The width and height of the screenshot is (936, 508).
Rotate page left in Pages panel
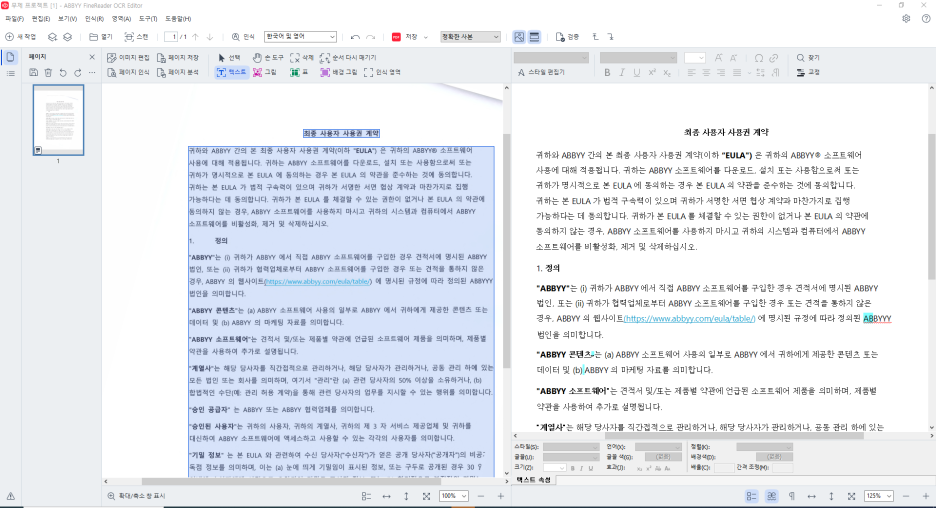[63, 73]
